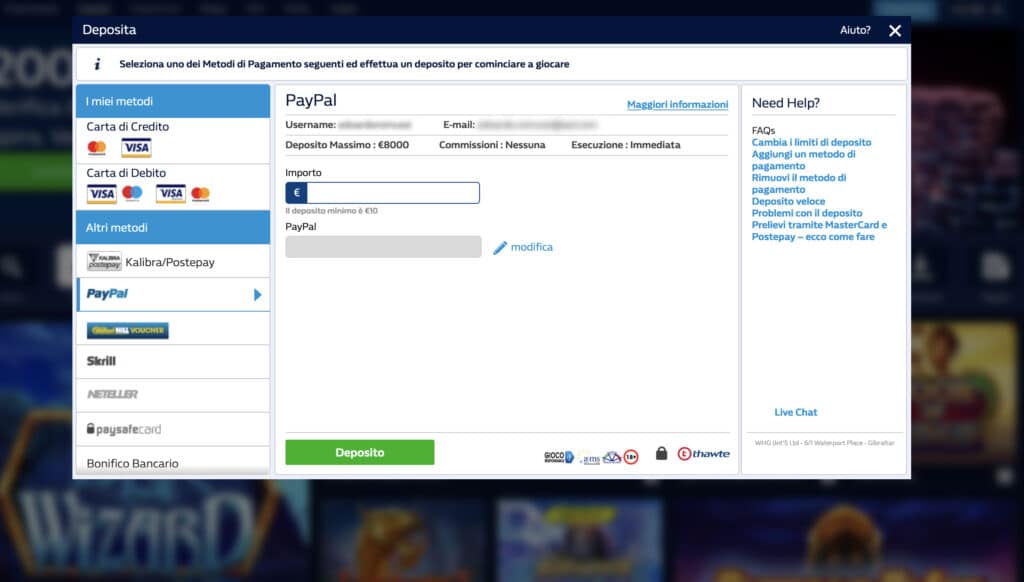Select Bonifico Bancario payment method
The image size is (1024, 582).
pos(173,462)
